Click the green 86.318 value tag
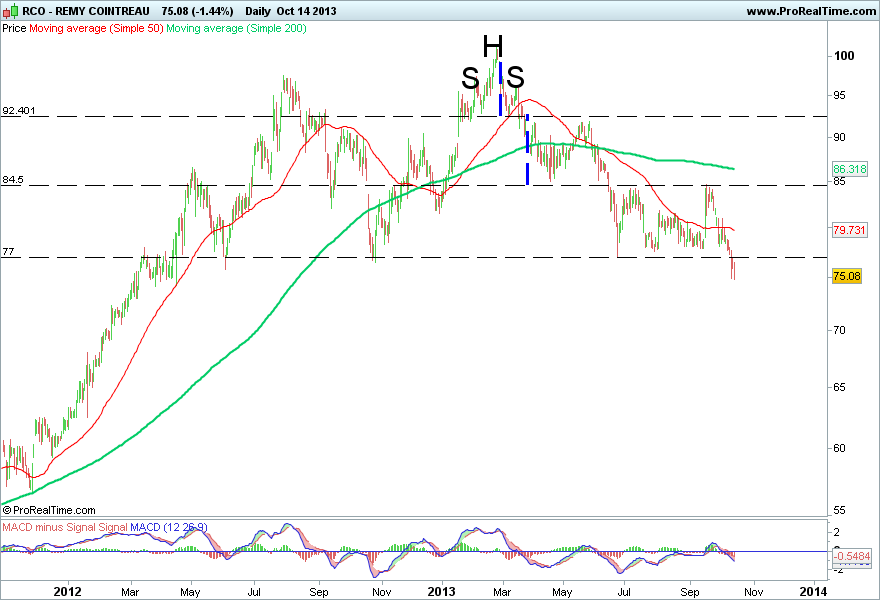The height and width of the screenshot is (600, 880). 849,169
